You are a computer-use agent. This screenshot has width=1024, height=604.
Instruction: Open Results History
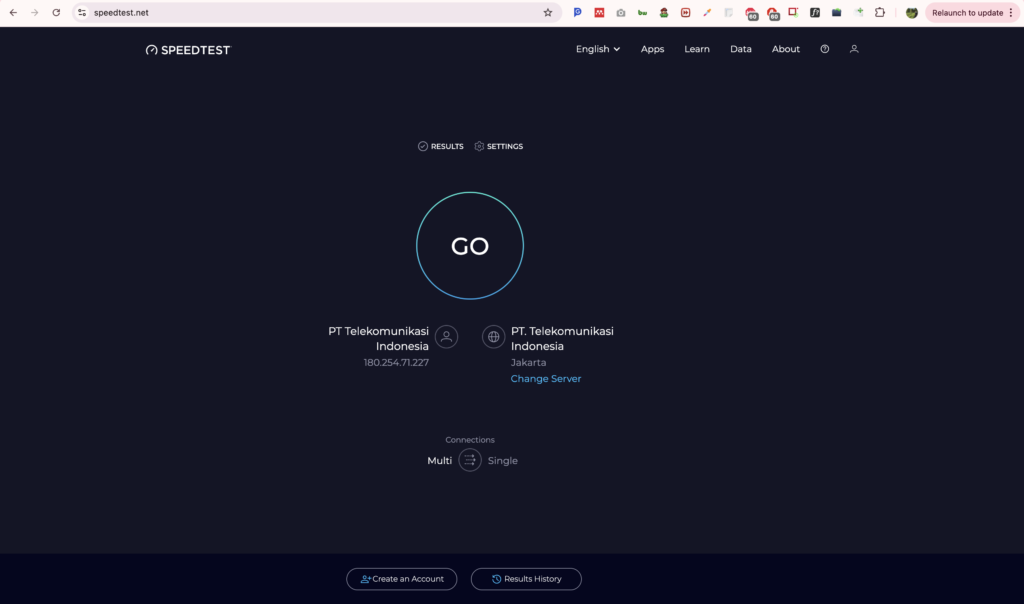pyautogui.click(x=526, y=579)
